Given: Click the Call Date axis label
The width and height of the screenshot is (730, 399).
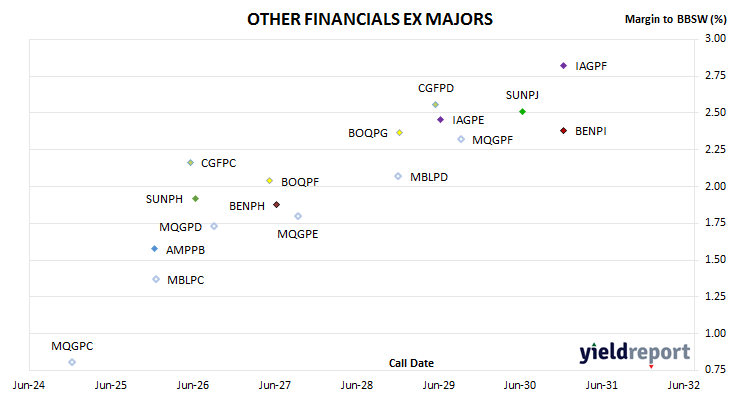Looking at the screenshot, I should 411,363.
